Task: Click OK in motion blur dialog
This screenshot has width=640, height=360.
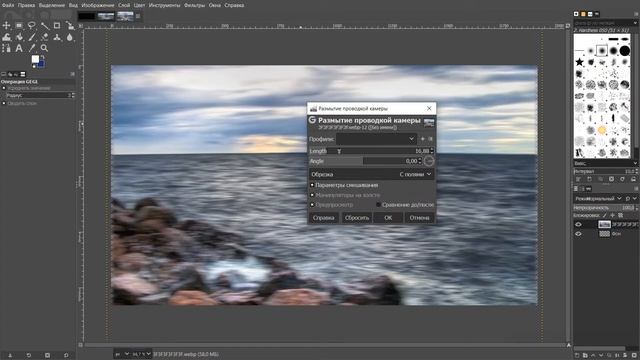Action: pyautogui.click(x=388, y=218)
